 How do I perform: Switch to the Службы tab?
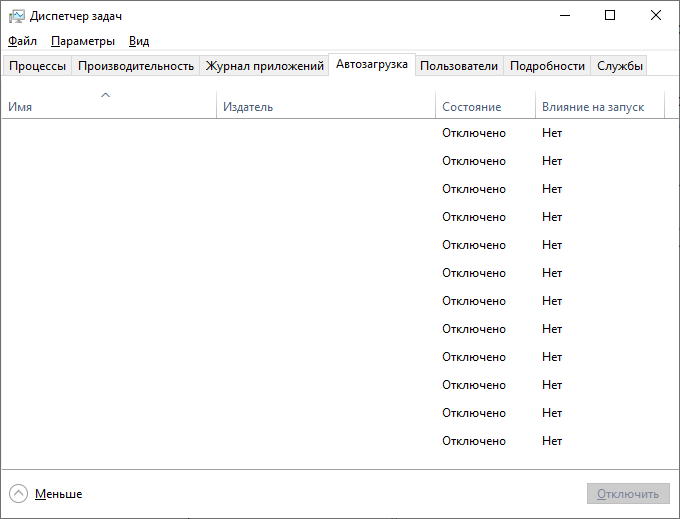coord(619,66)
